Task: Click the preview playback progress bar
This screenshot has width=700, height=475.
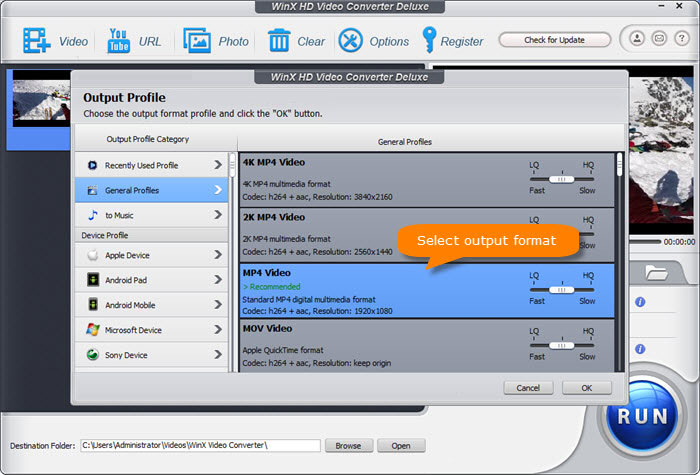Action: [645, 242]
